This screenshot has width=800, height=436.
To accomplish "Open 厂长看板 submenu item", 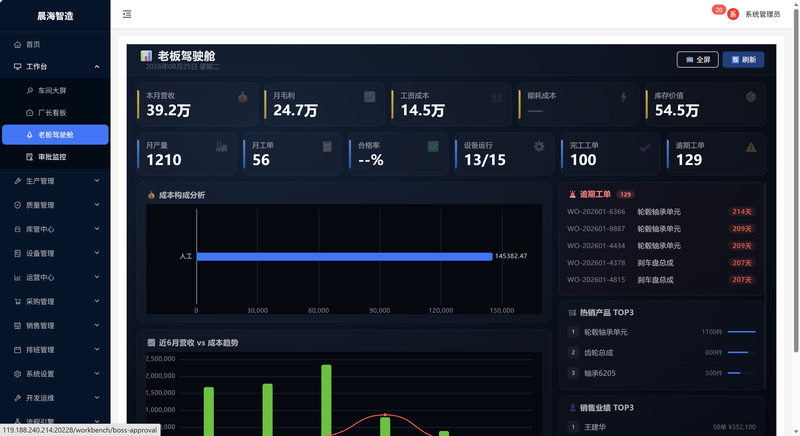I will click(55, 113).
